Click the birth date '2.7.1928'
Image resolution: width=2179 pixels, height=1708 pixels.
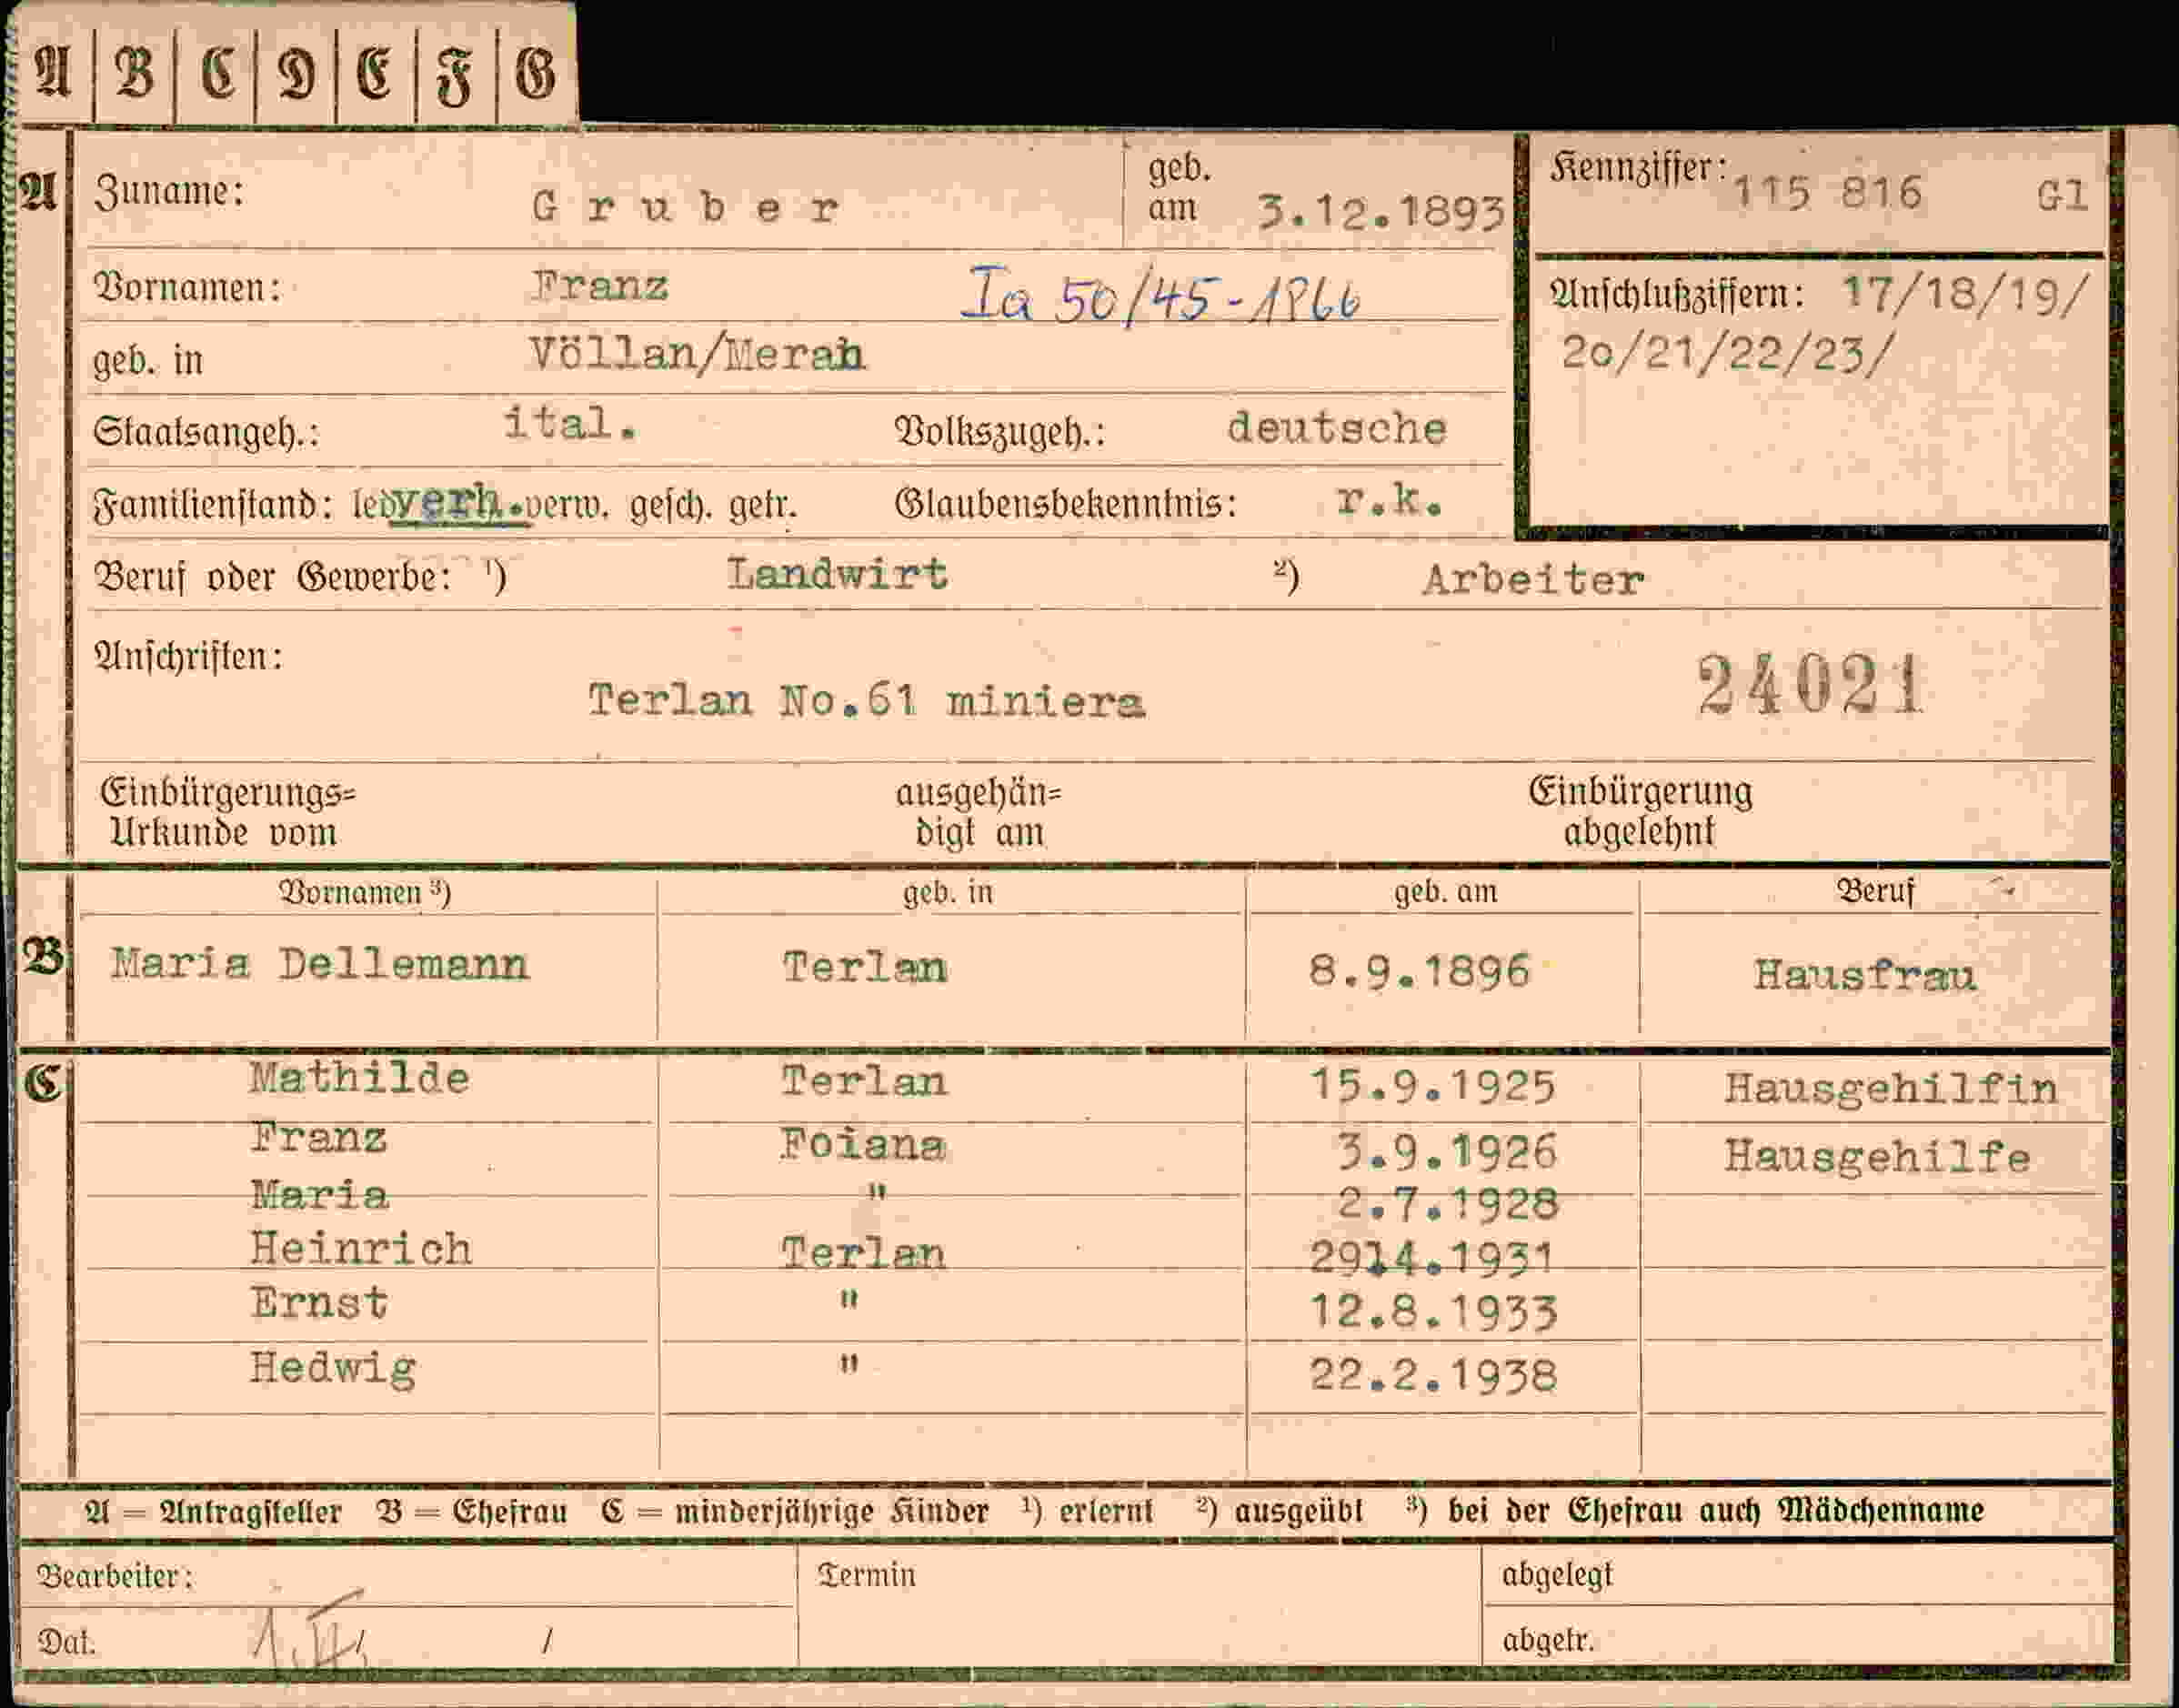tap(1448, 1203)
